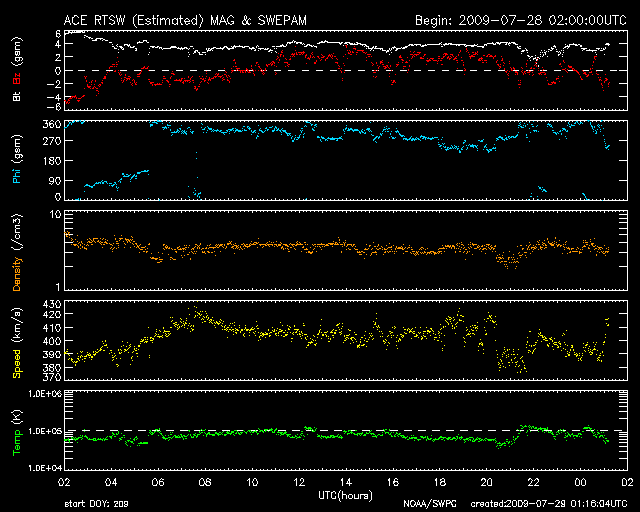The height and width of the screenshot is (512, 640).
Task: Click the '10' tick on the Density axis
Action: point(55,214)
